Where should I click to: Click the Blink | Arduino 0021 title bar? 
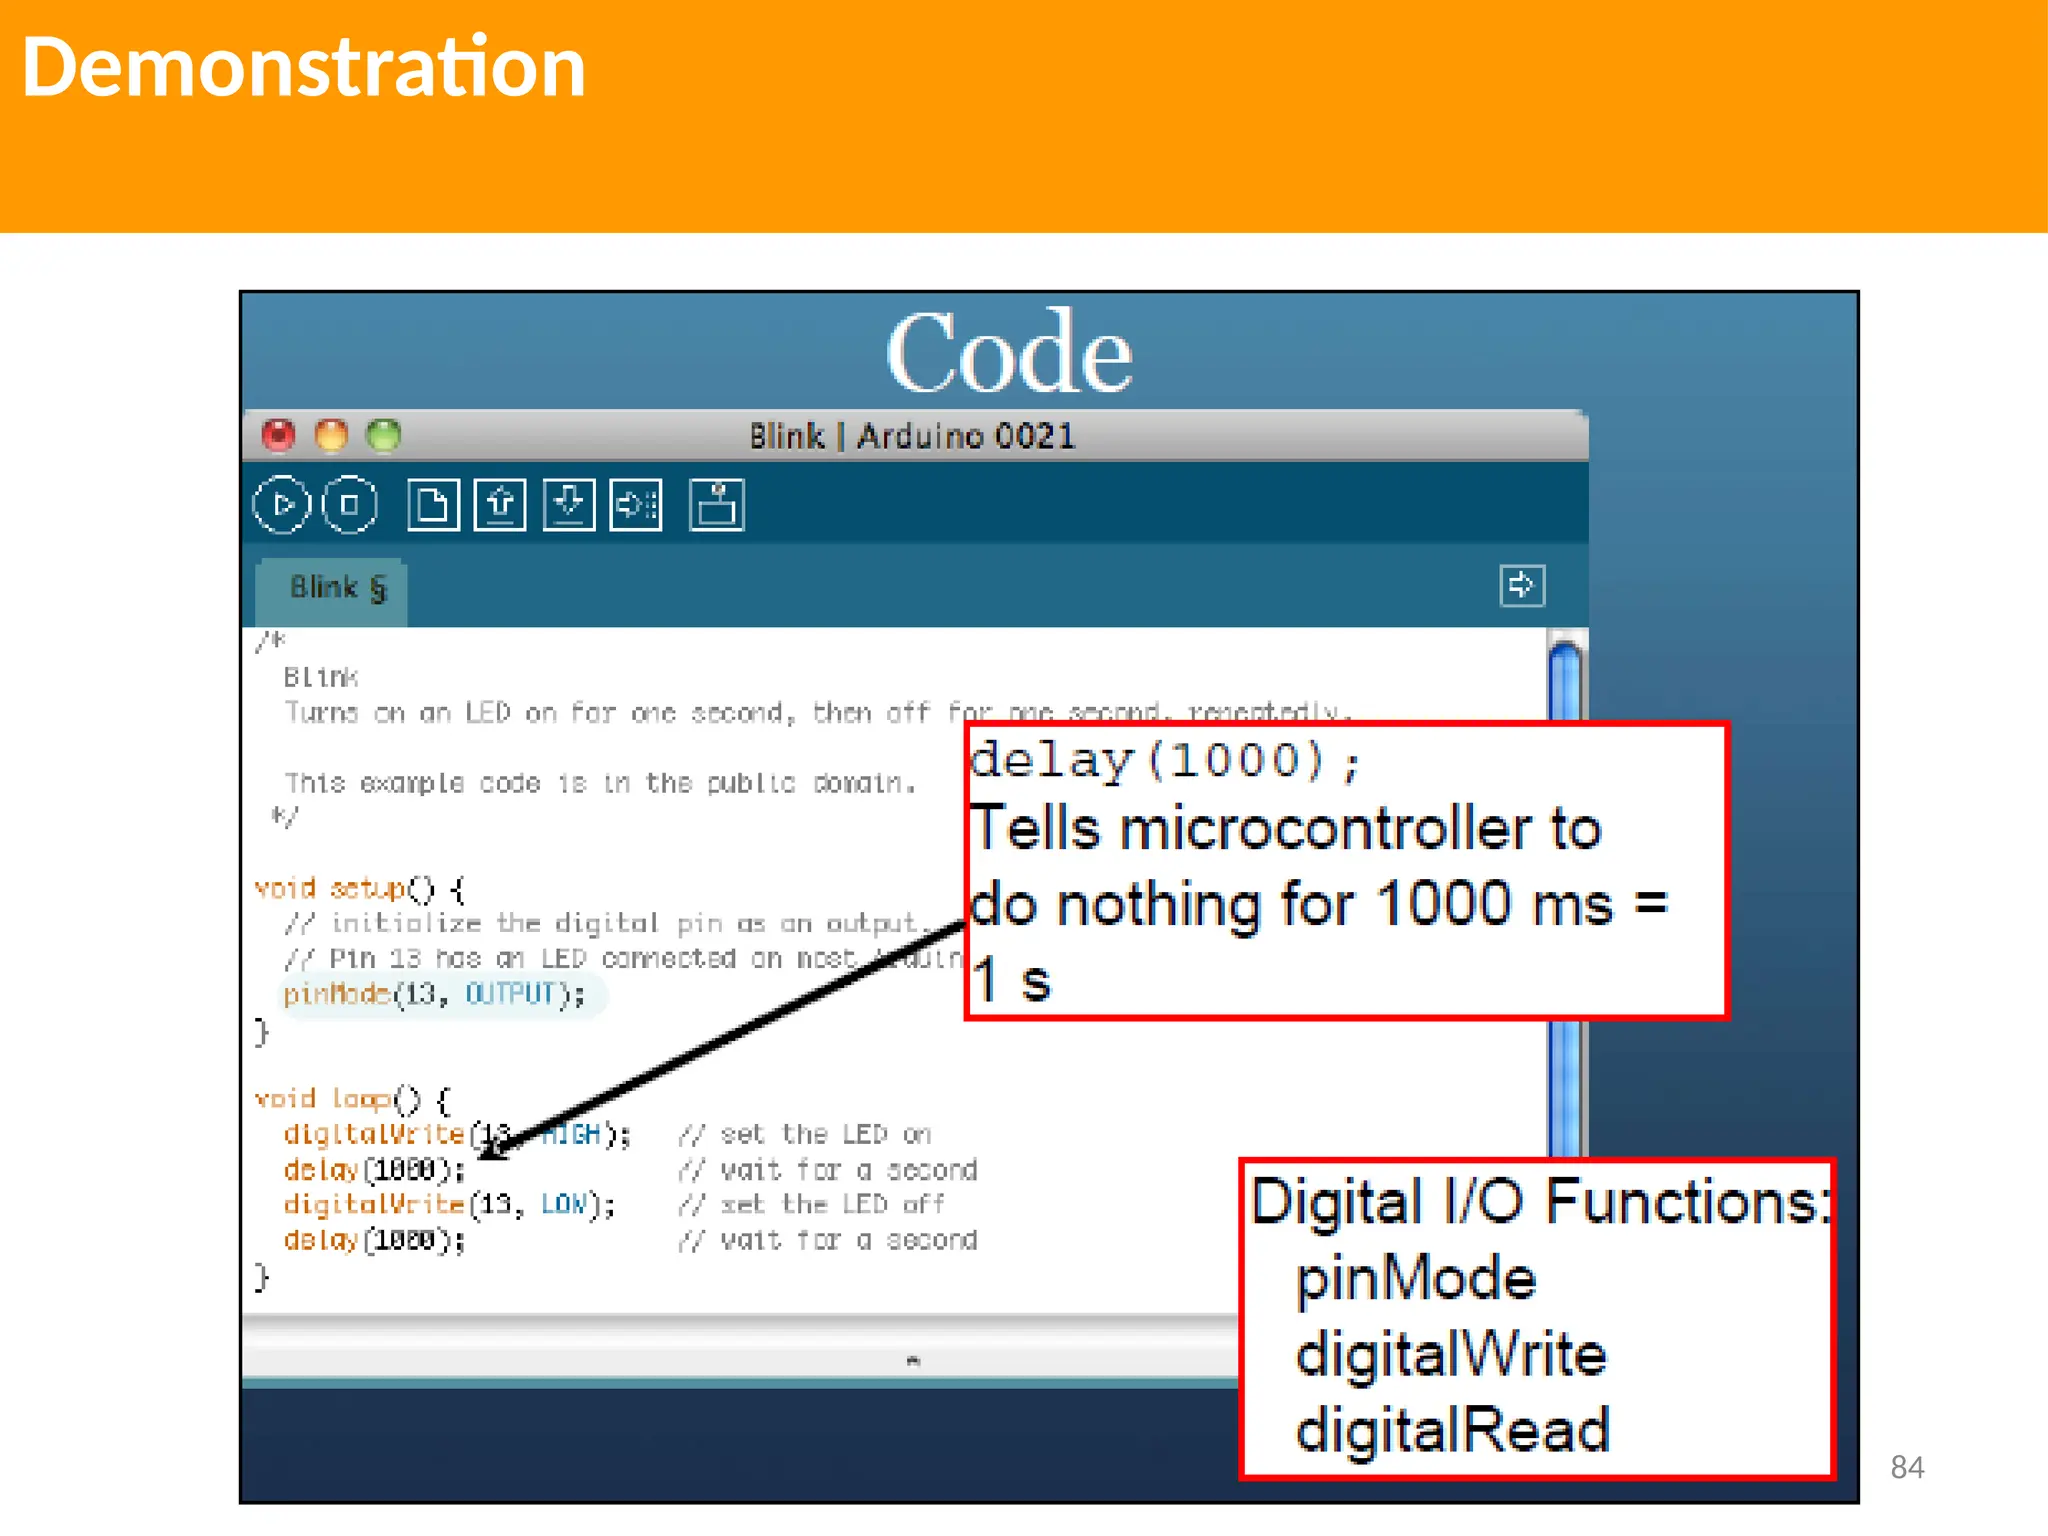click(912, 436)
